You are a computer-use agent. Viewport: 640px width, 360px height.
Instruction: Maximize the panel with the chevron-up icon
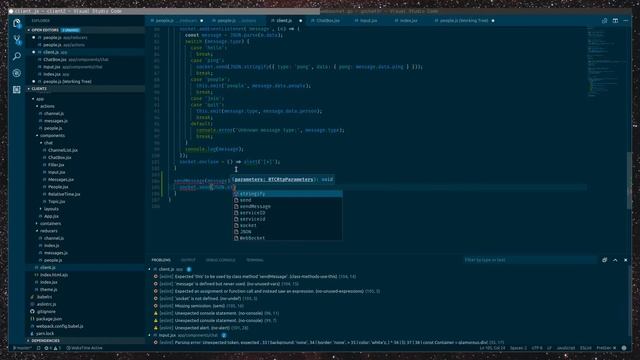[x=615, y=260]
